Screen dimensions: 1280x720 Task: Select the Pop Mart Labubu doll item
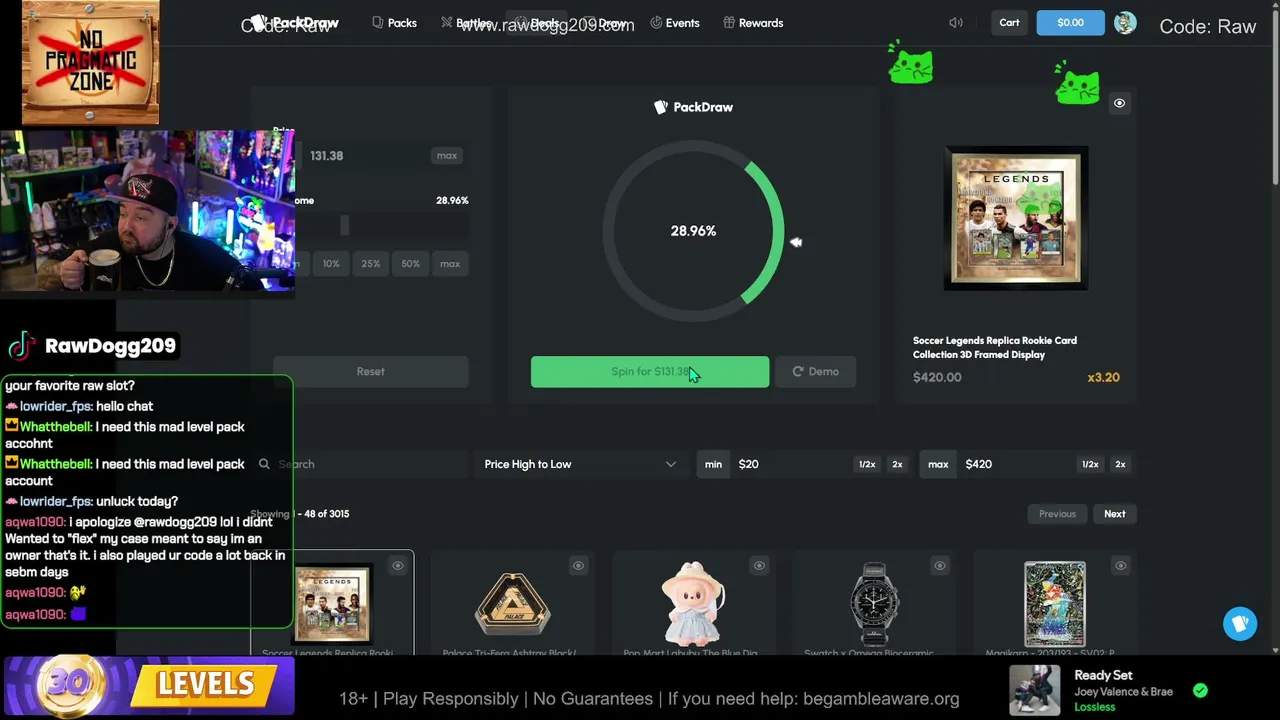[693, 604]
